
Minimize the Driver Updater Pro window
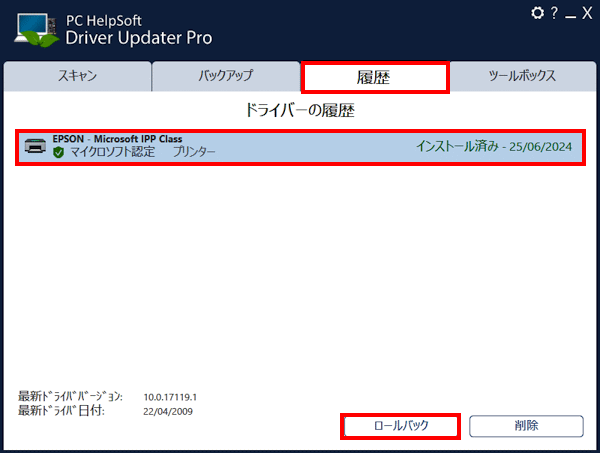pos(571,16)
